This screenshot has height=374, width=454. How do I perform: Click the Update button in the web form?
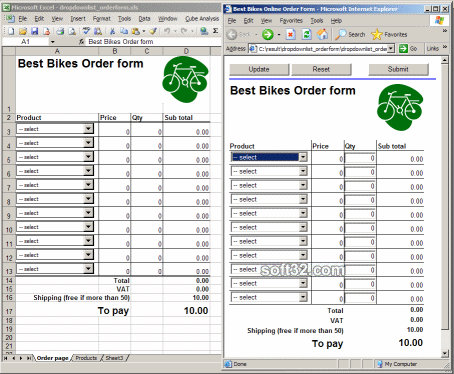click(x=259, y=69)
